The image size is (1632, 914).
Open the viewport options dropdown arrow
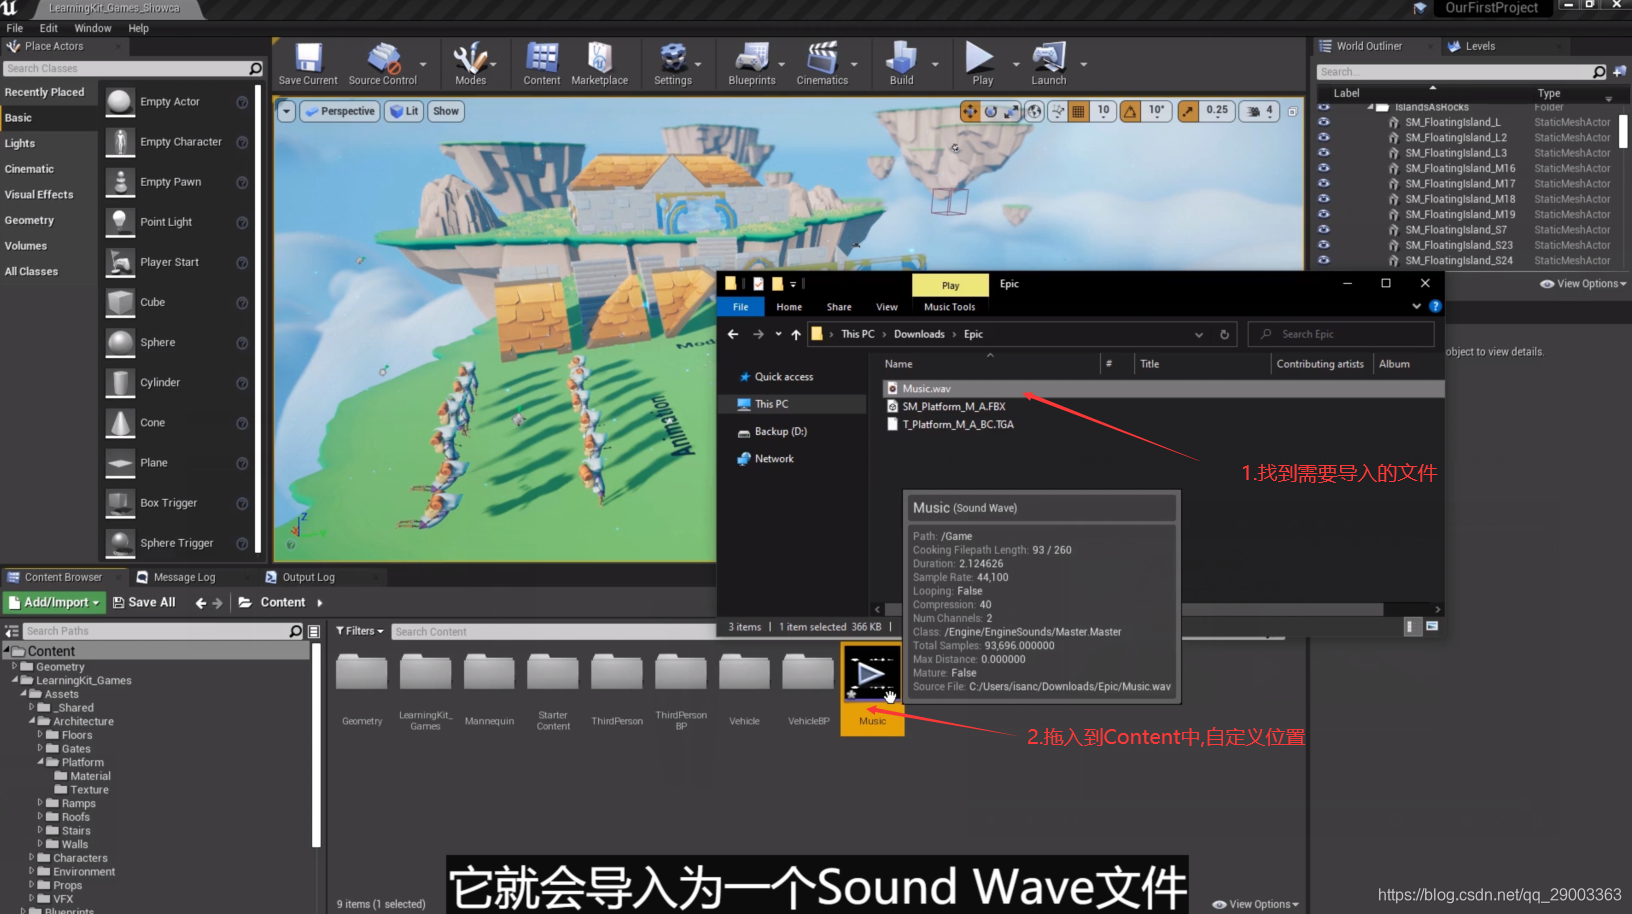(287, 111)
